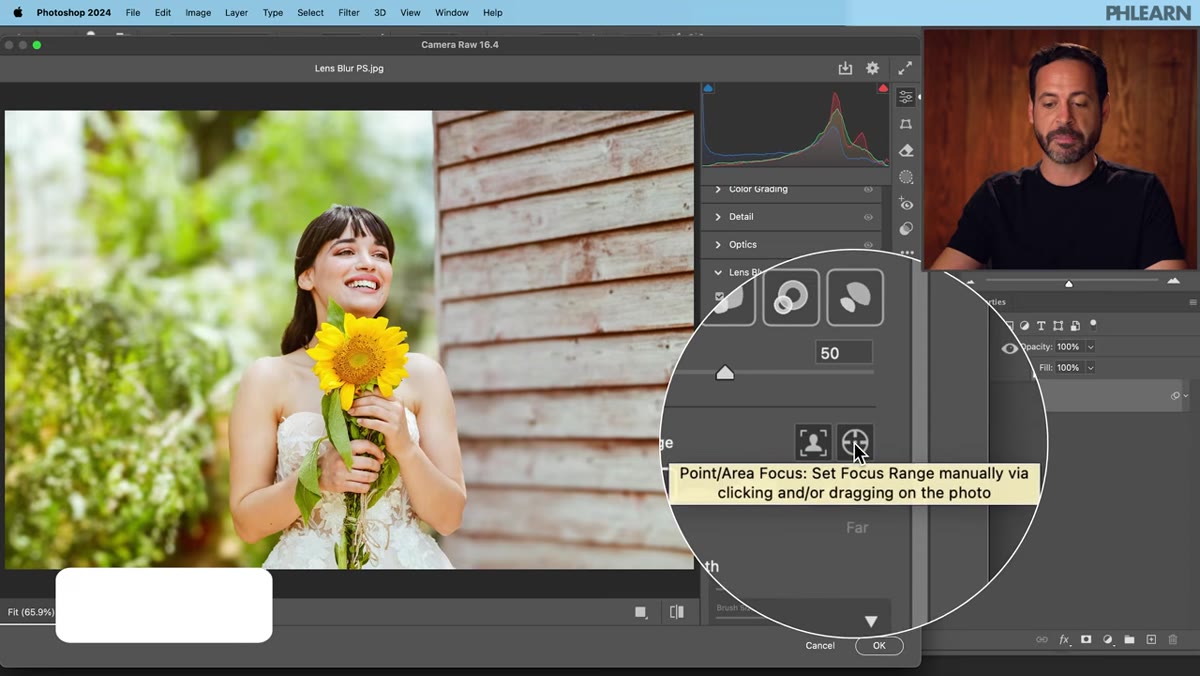Click the Blur Amount field showing 50
1200x676 pixels.
click(844, 353)
